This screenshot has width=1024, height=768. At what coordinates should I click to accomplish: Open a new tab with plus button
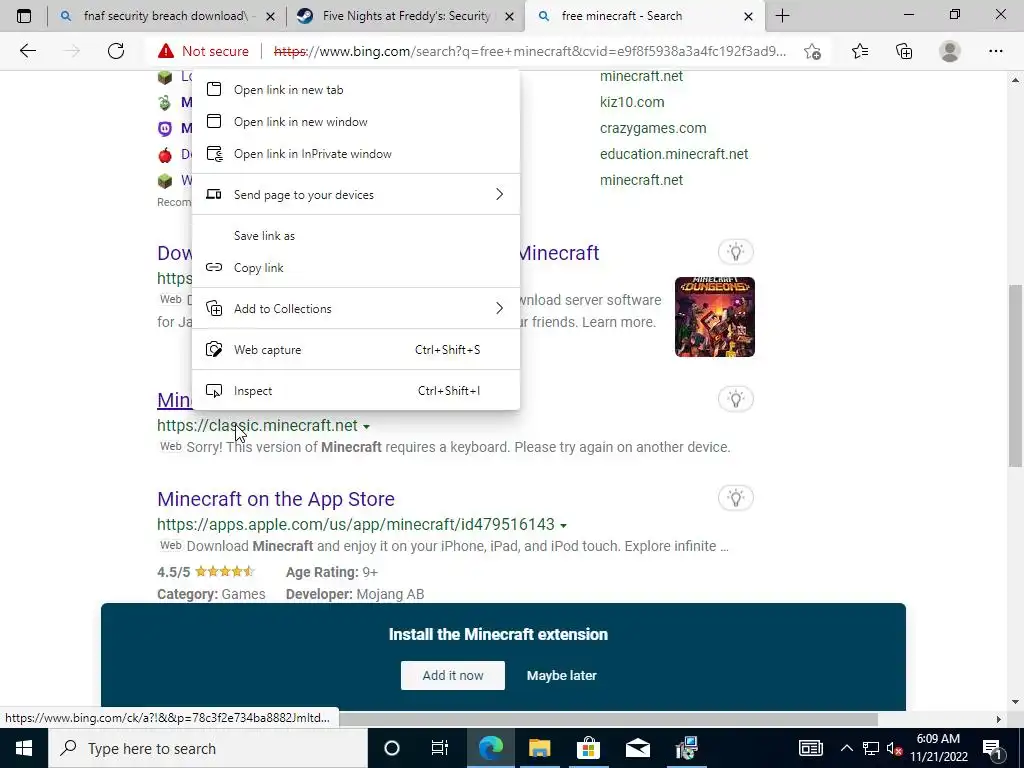[x=782, y=16]
